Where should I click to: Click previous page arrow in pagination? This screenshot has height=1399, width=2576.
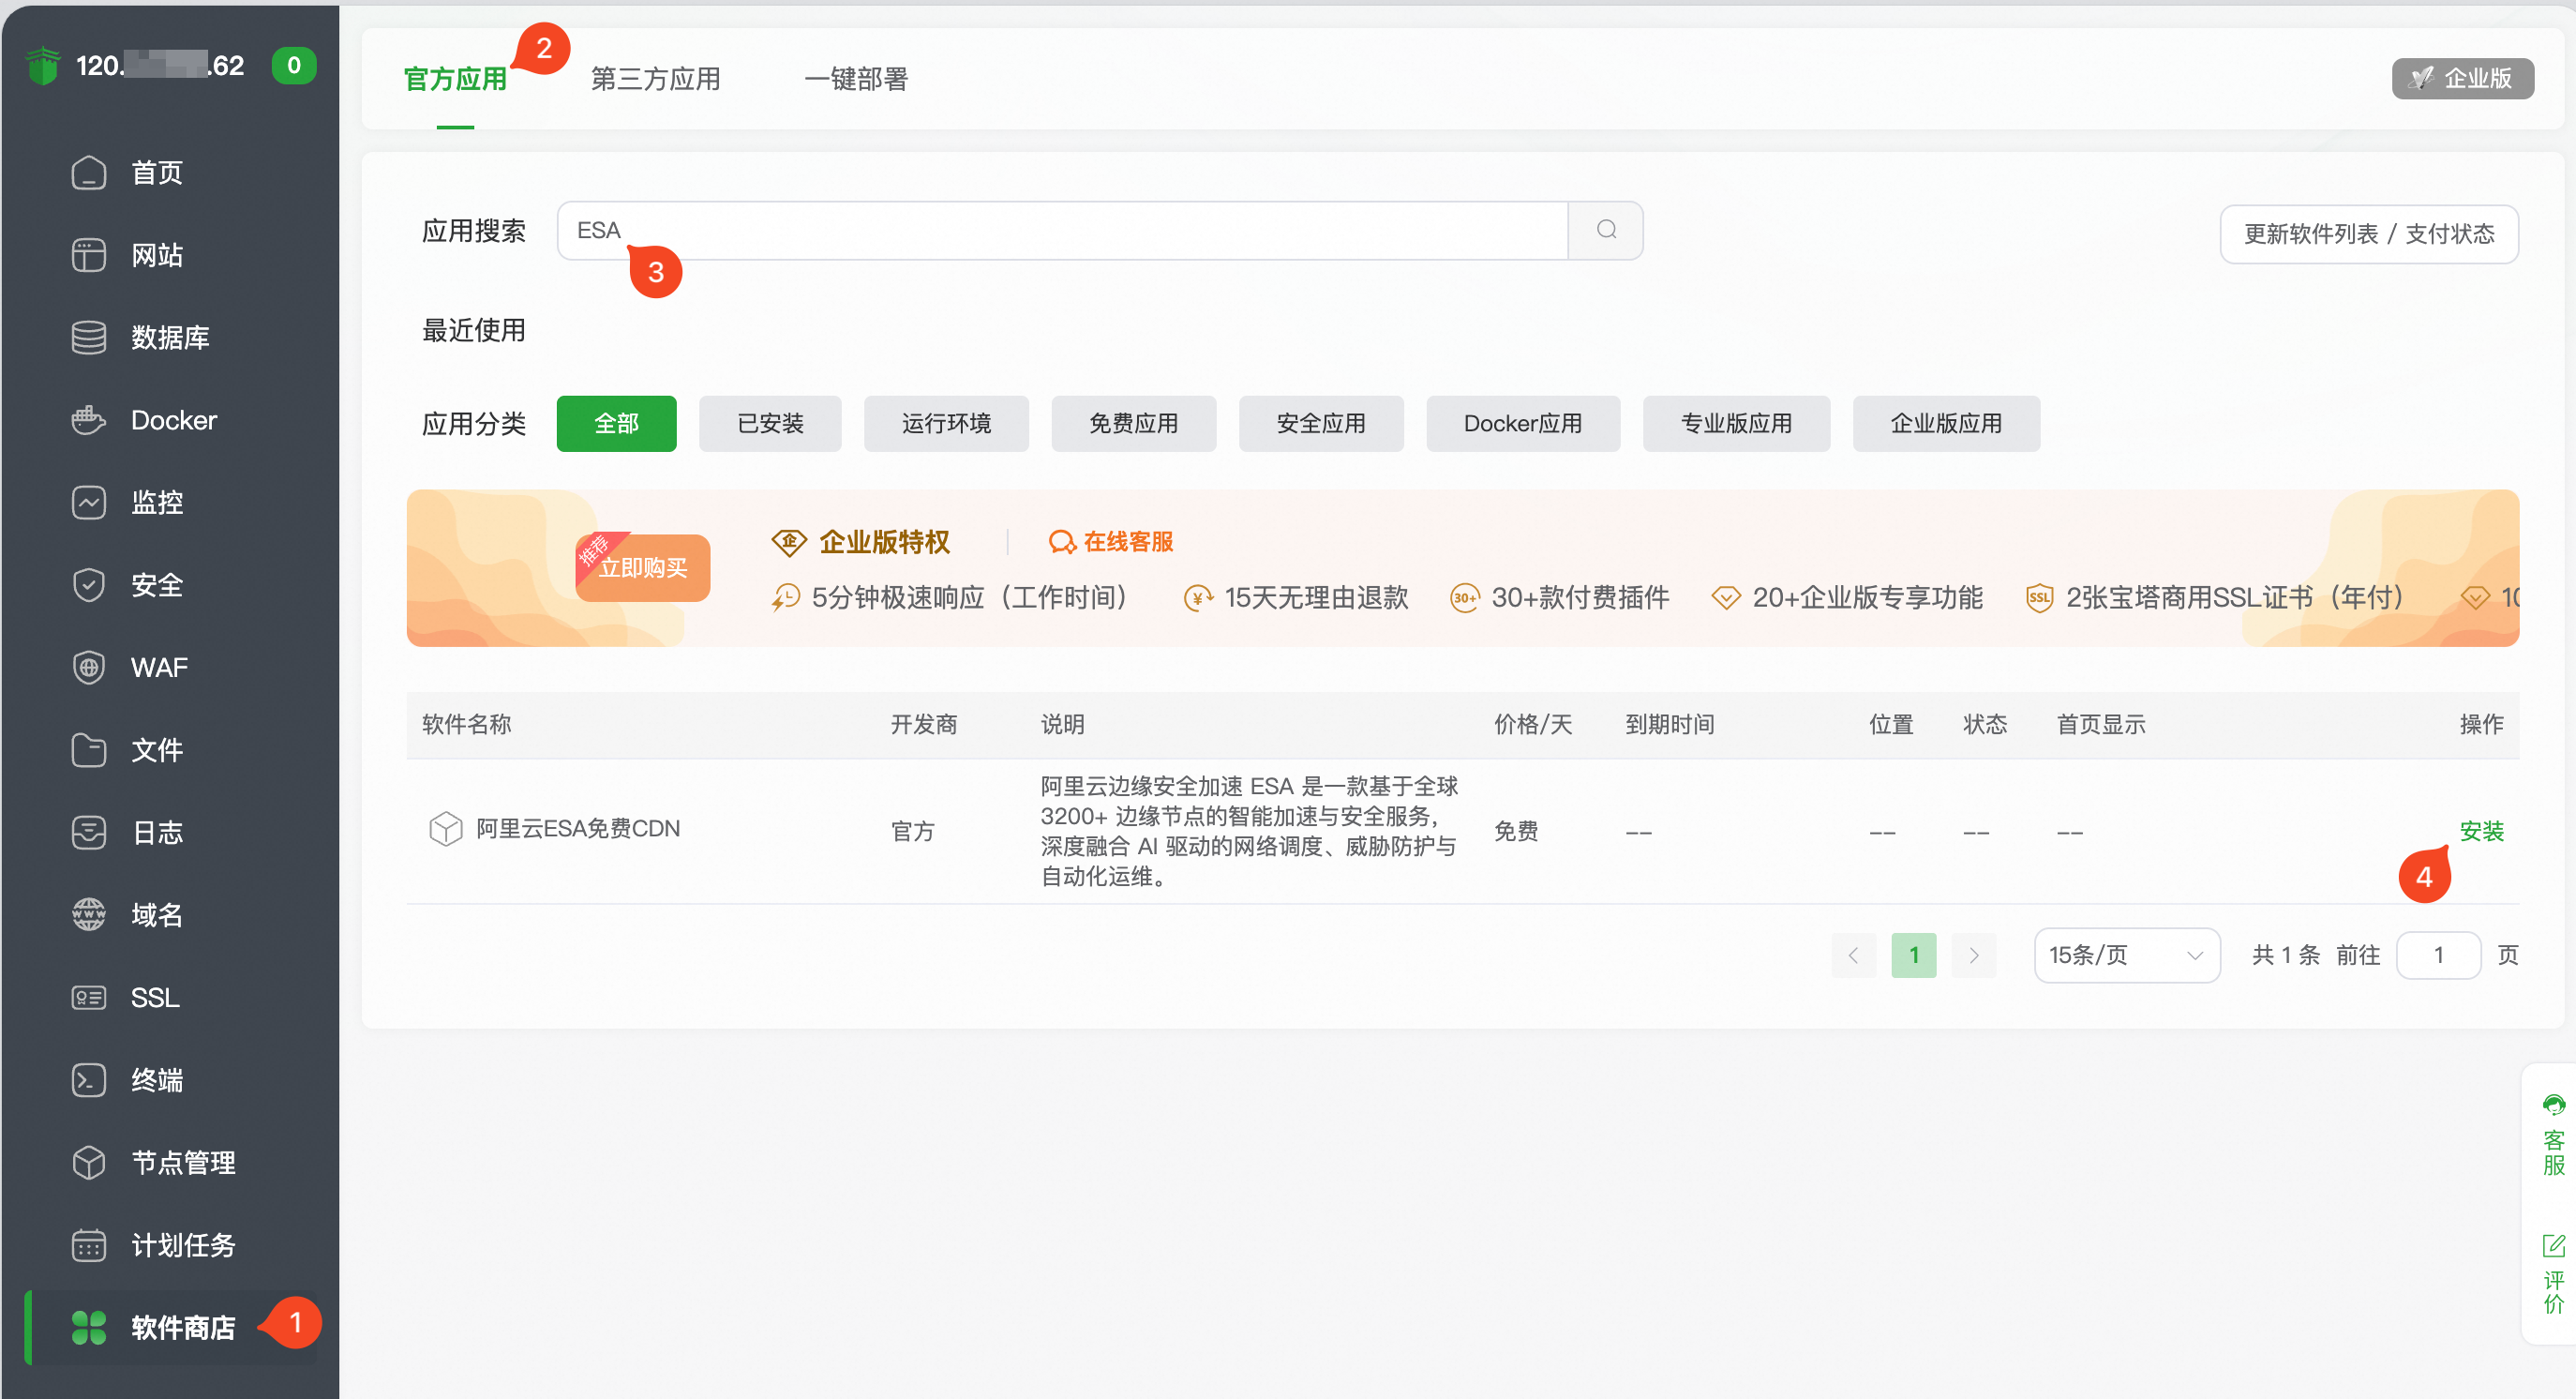coord(1853,955)
